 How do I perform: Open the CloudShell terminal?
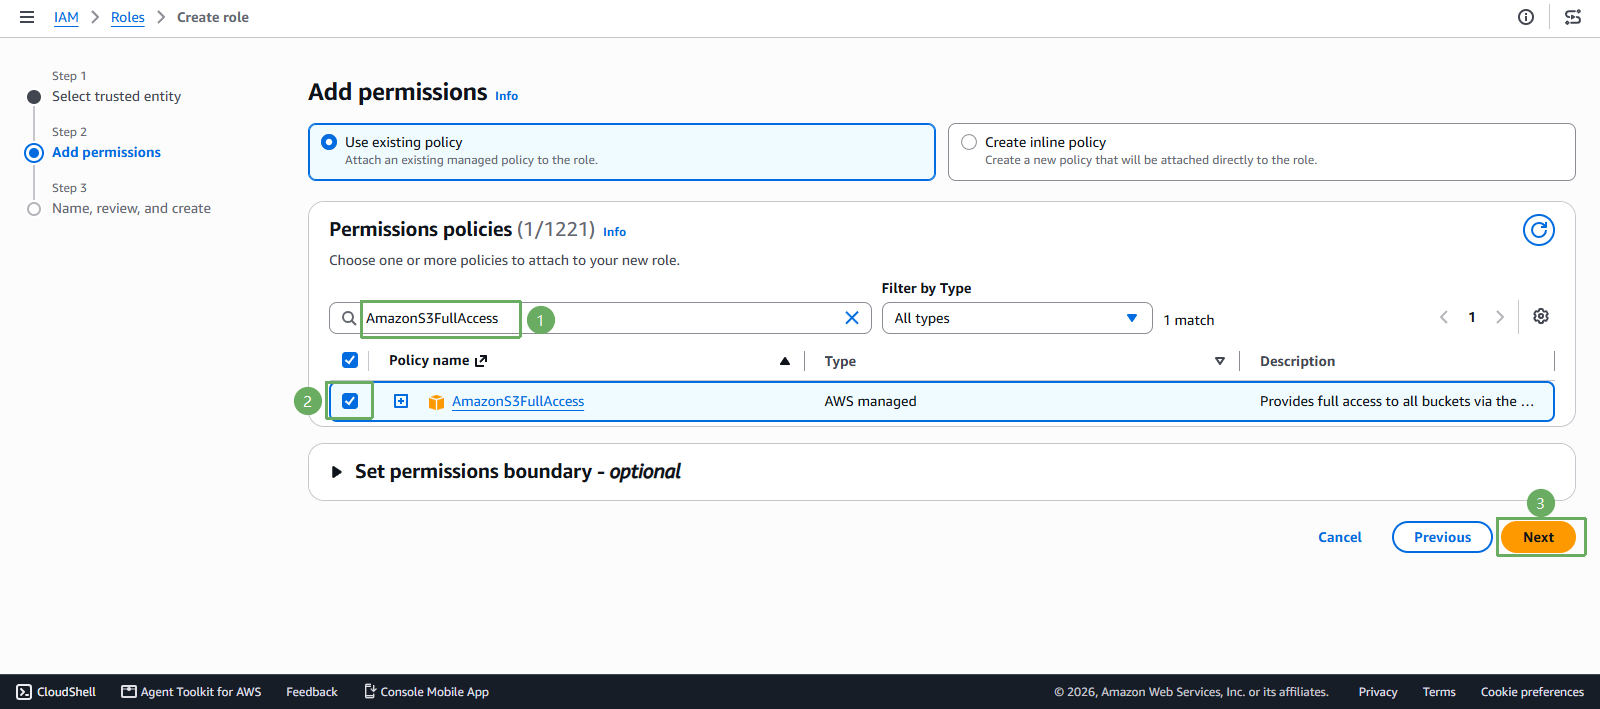pyautogui.click(x=56, y=692)
